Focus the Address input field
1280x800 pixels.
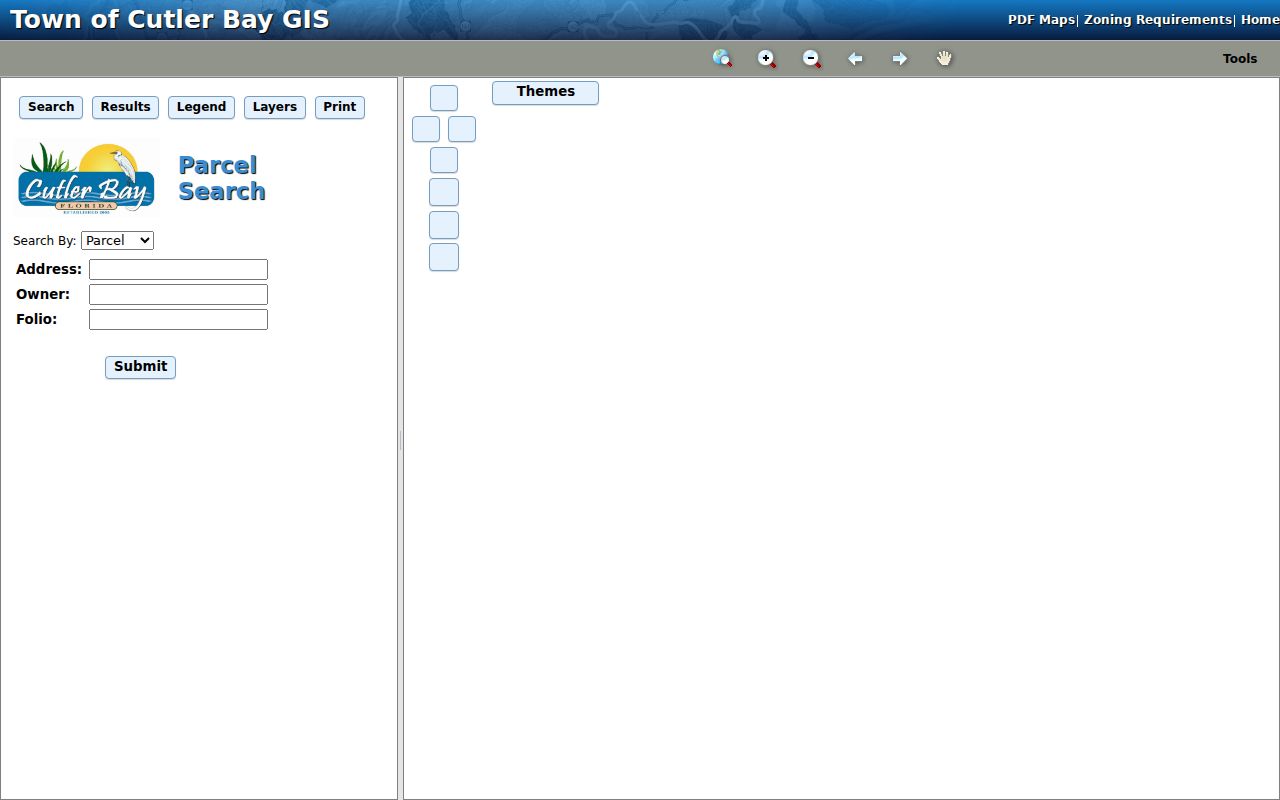click(178, 270)
